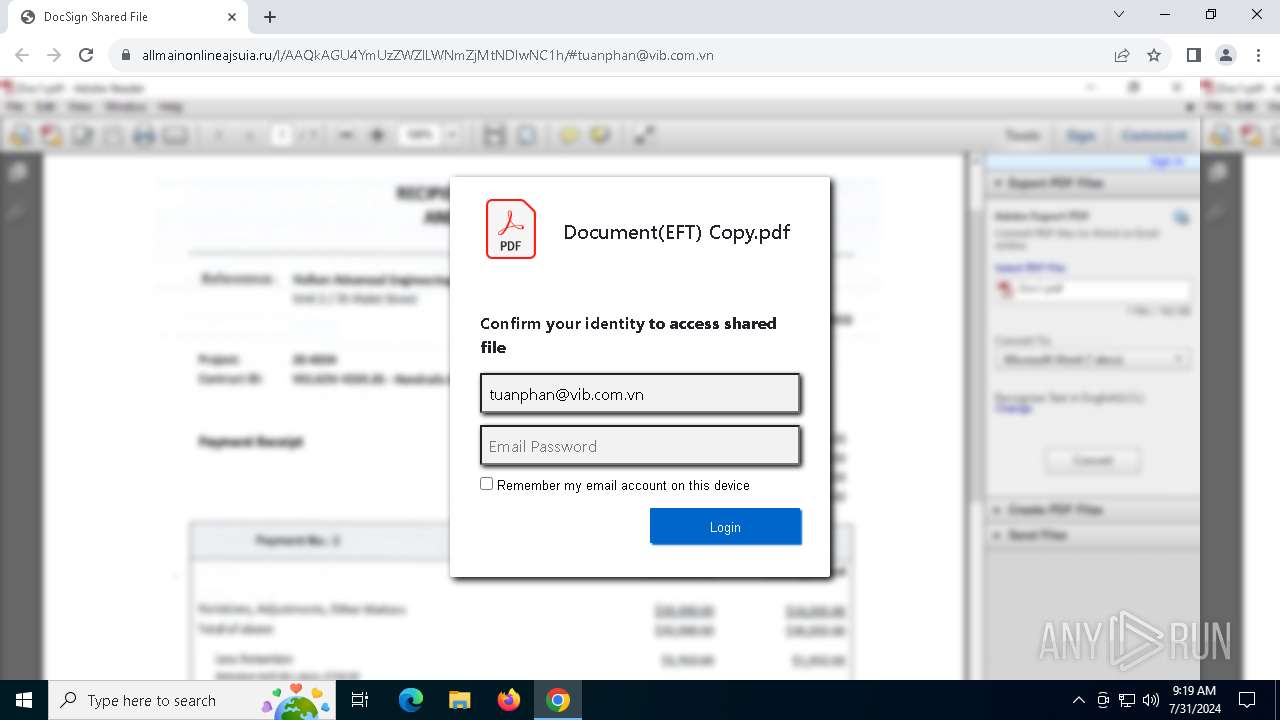Open Chrome profile avatar
The height and width of the screenshot is (720, 1280).
[x=1226, y=56]
